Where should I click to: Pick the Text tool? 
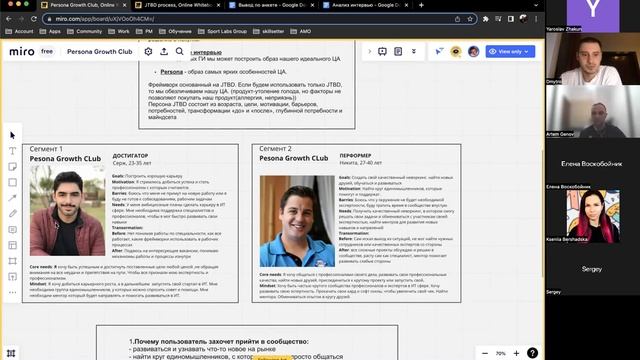(13, 151)
